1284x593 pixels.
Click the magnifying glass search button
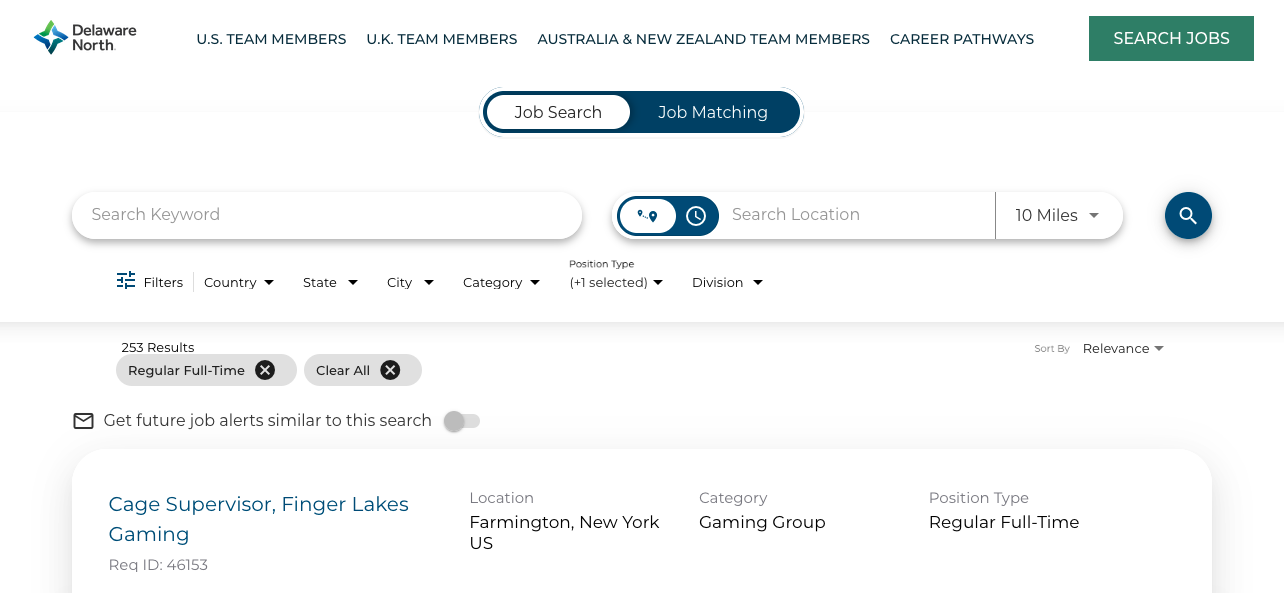point(1188,215)
